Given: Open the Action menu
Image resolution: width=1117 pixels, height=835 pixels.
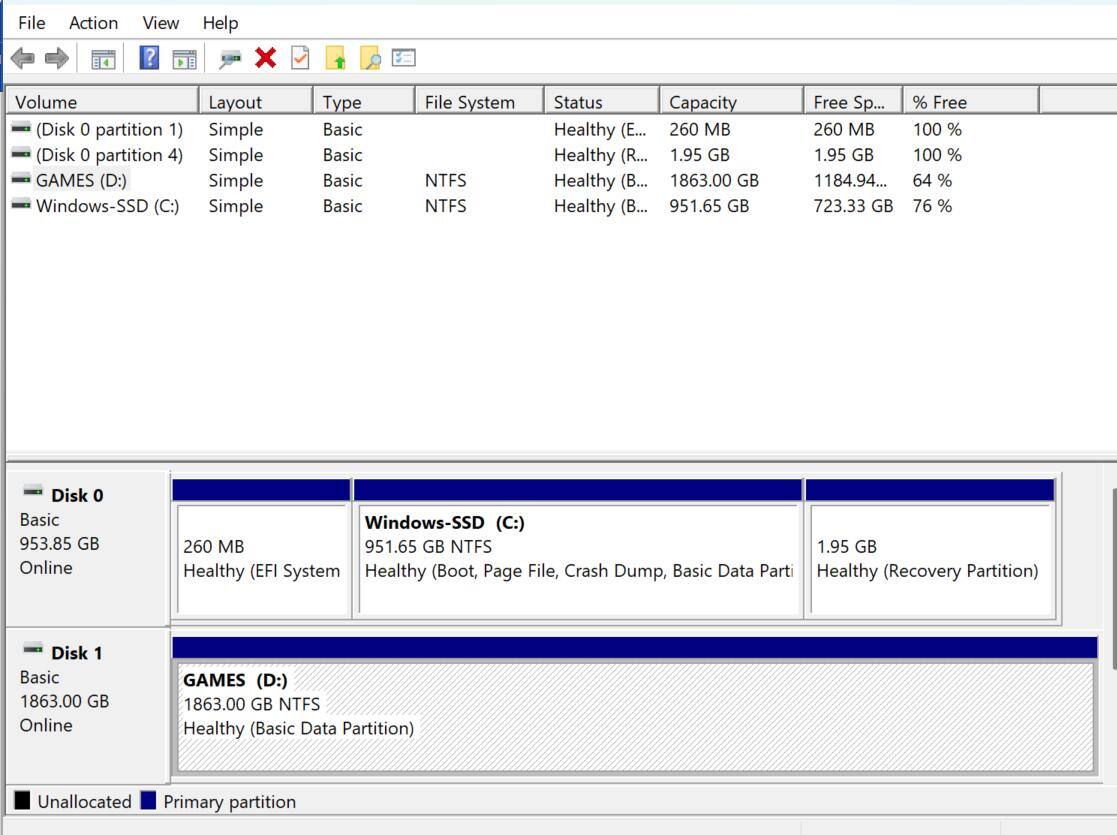Looking at the screenshot, I should pyautogui.click(x=93, y=22).
